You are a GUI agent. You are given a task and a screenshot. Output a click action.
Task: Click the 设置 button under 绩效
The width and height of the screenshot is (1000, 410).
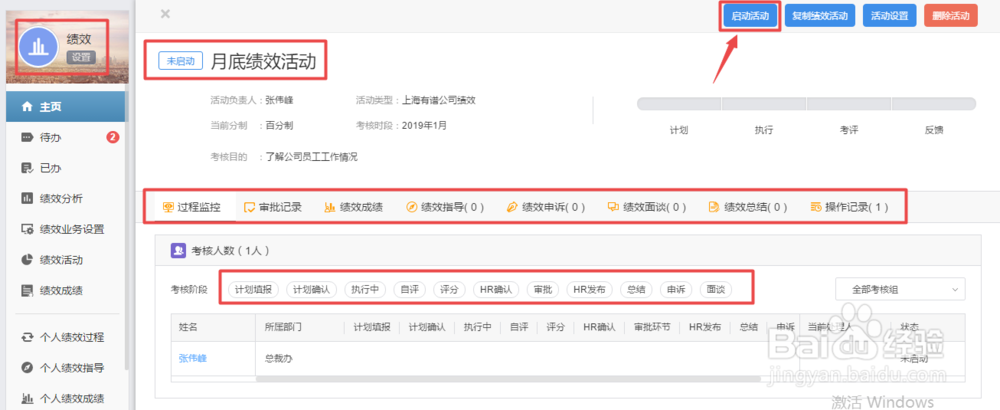(x=81, y=57)
